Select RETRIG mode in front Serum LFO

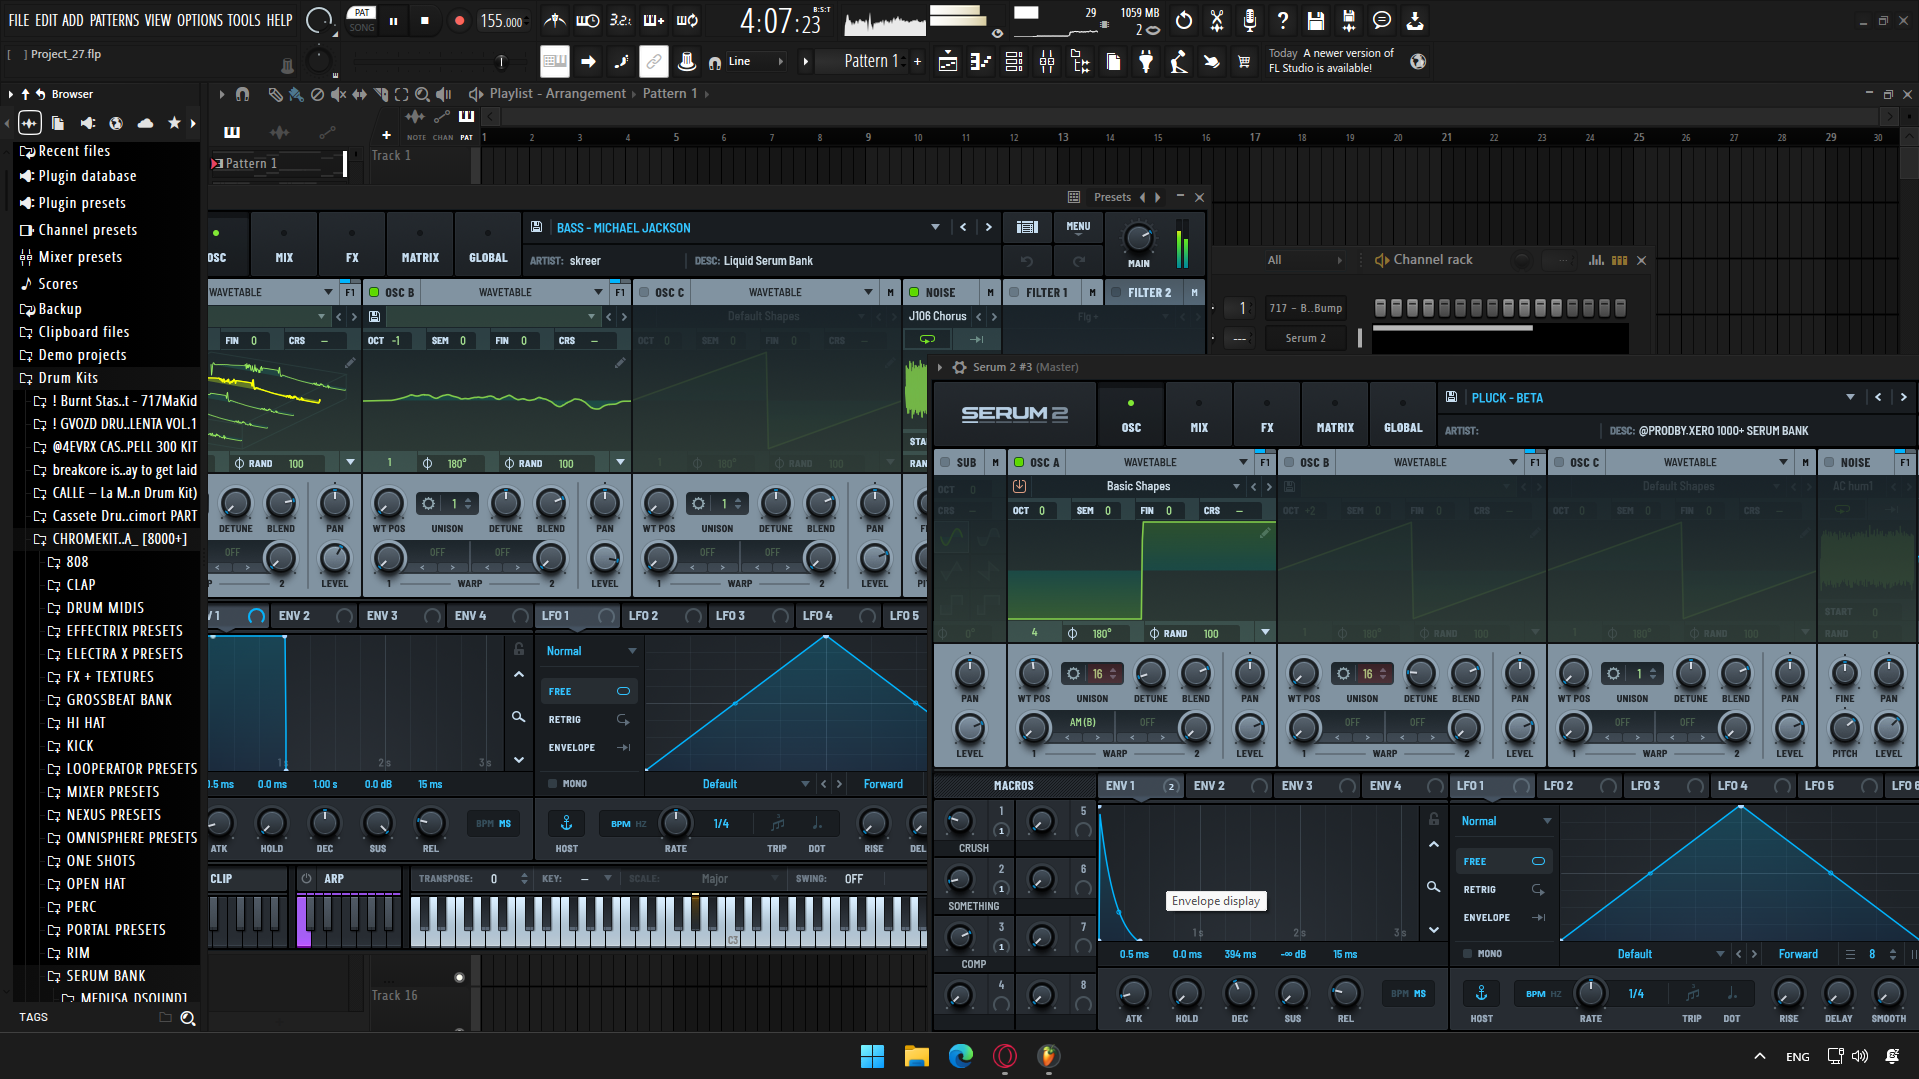point(1504,889)
